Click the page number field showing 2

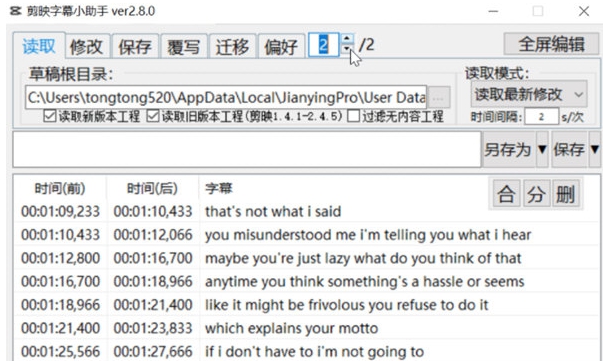324,45
